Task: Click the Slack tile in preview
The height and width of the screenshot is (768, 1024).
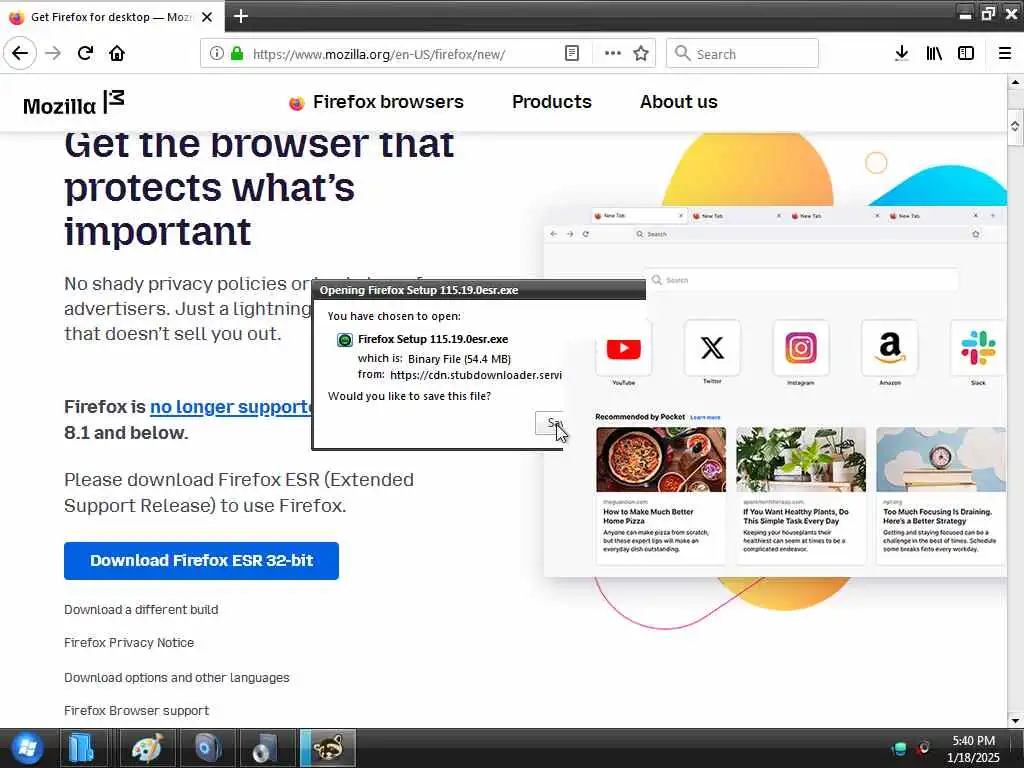Action: 978,348
